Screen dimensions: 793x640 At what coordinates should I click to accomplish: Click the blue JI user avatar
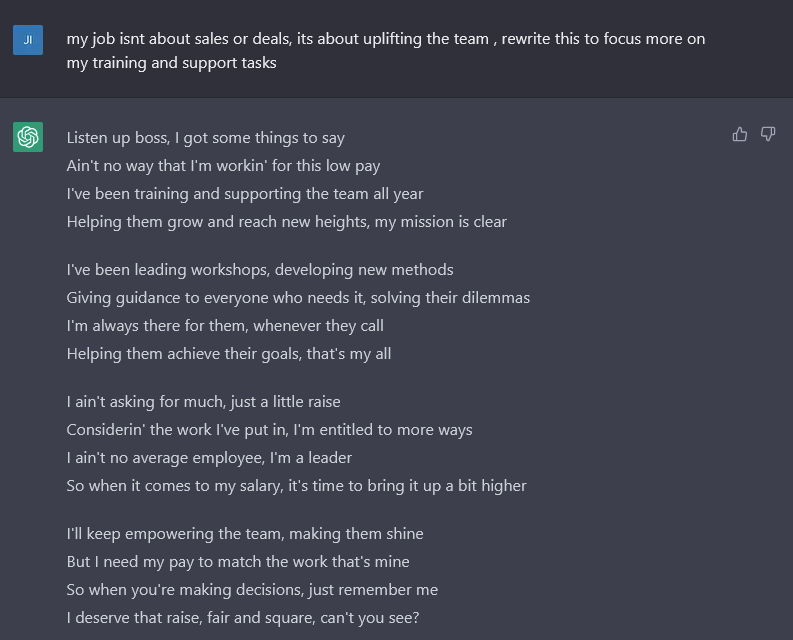pos(28,39)
